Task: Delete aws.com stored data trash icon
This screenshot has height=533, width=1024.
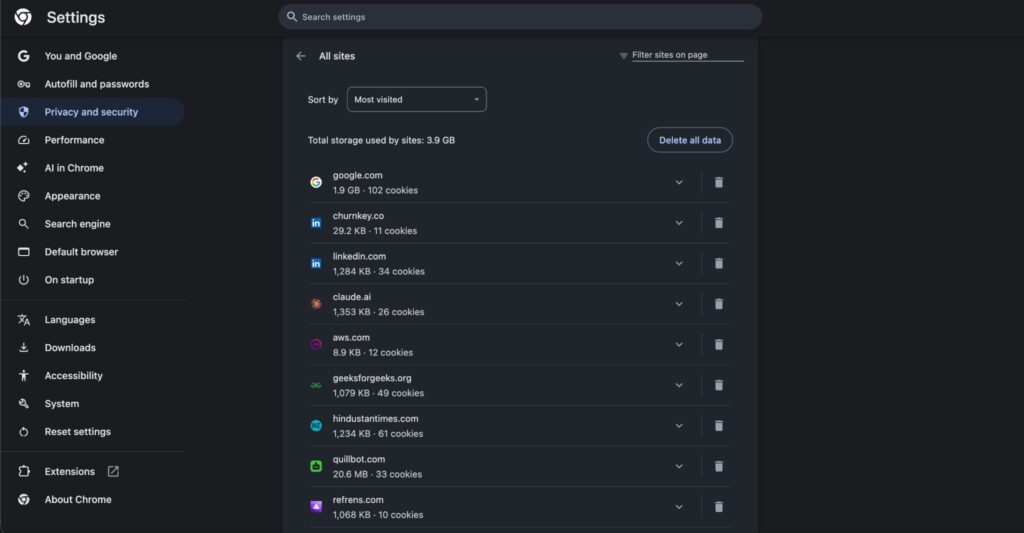Action: 718,344
